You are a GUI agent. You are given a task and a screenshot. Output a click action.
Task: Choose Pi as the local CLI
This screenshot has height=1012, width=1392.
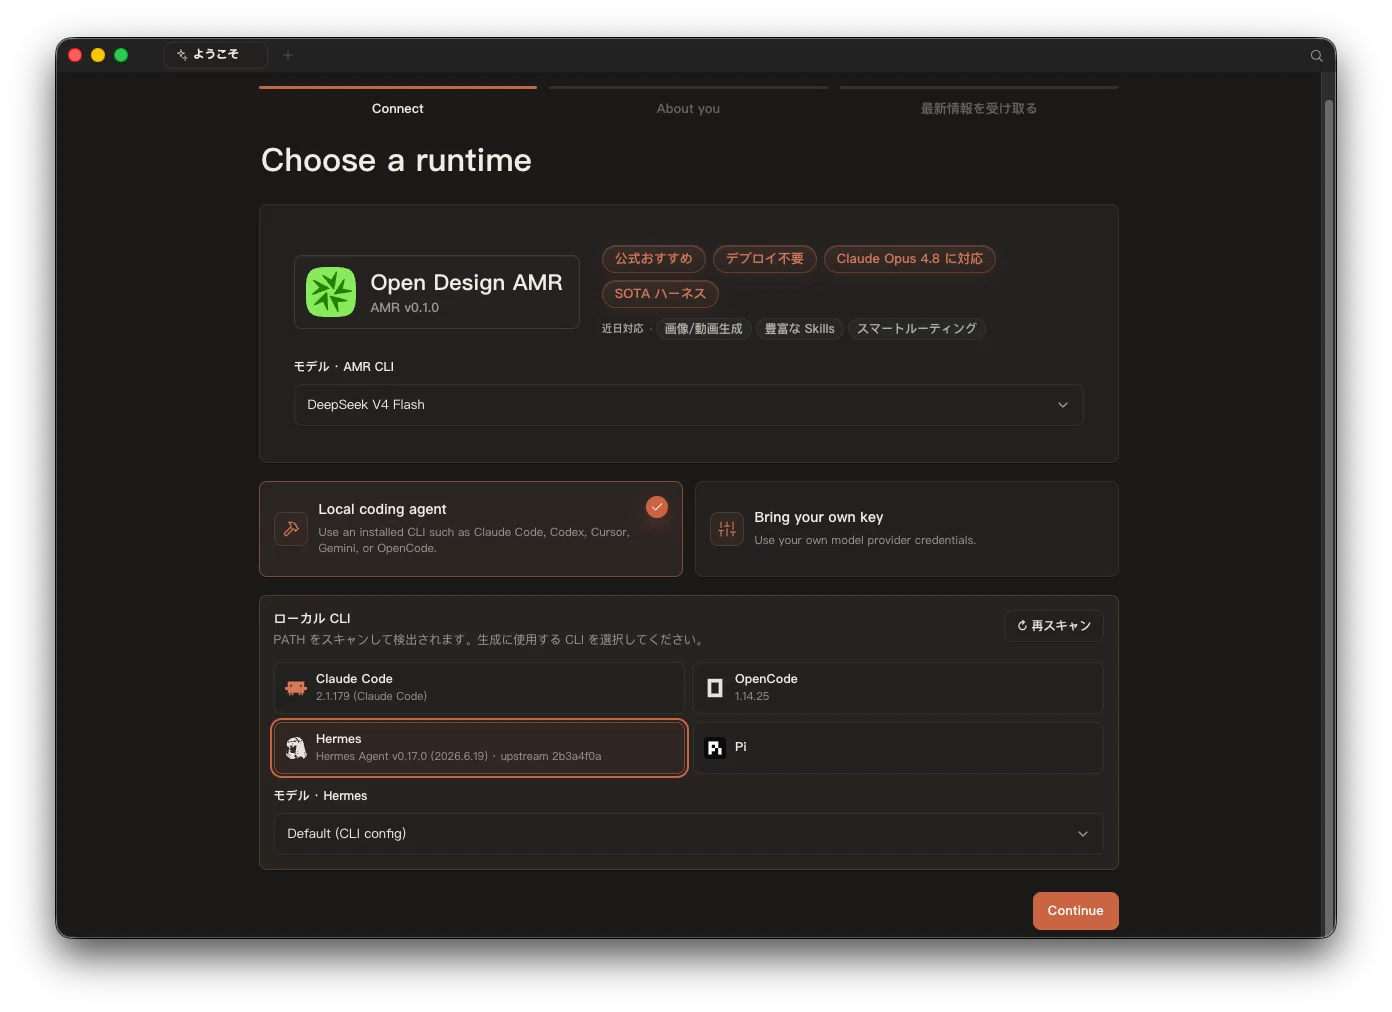click(x=898, y=748)
